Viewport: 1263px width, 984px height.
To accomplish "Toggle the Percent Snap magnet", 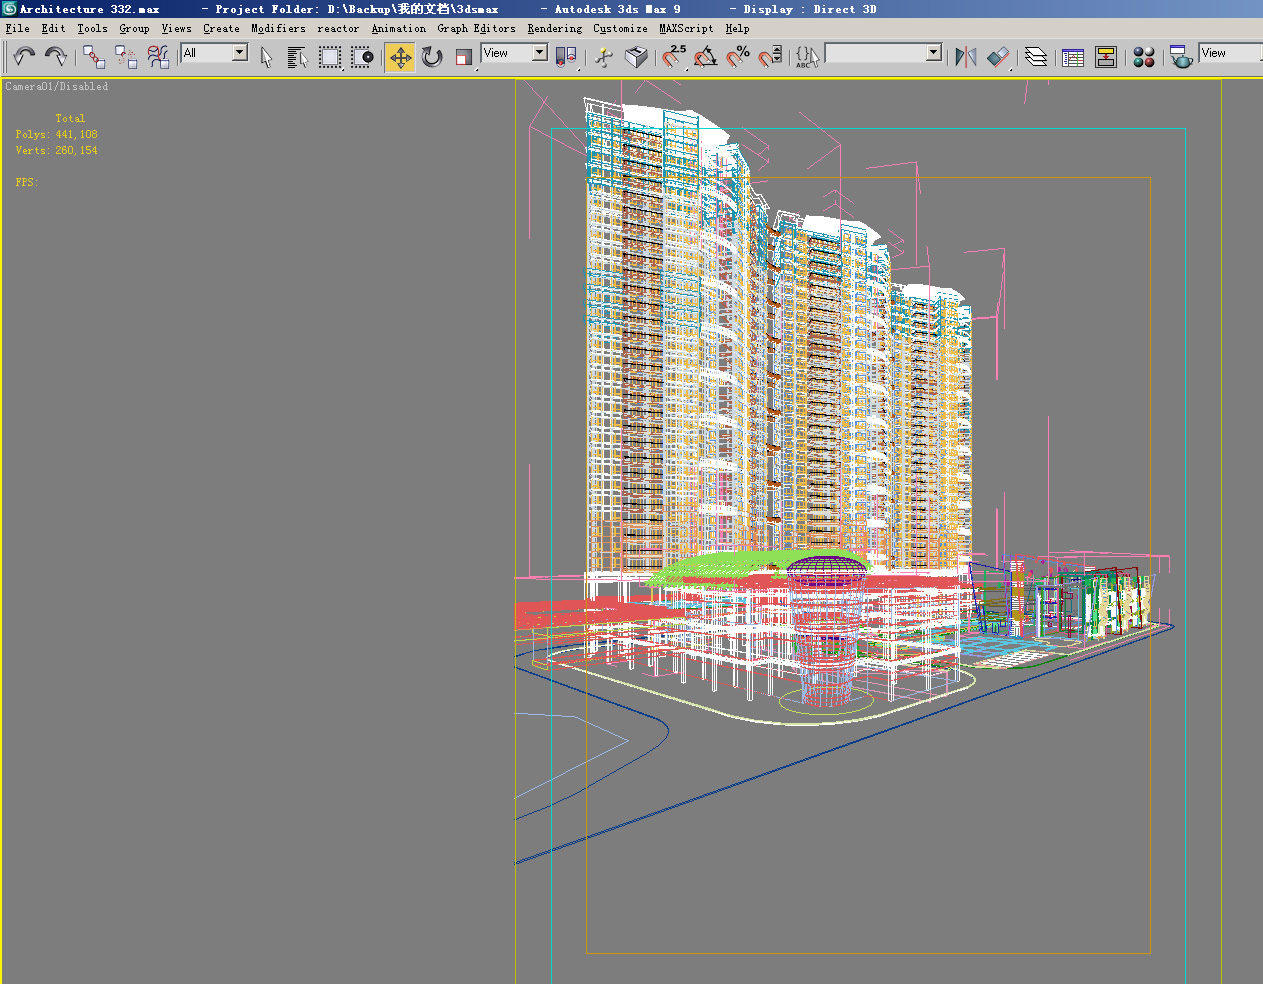I will click(737, 57).
